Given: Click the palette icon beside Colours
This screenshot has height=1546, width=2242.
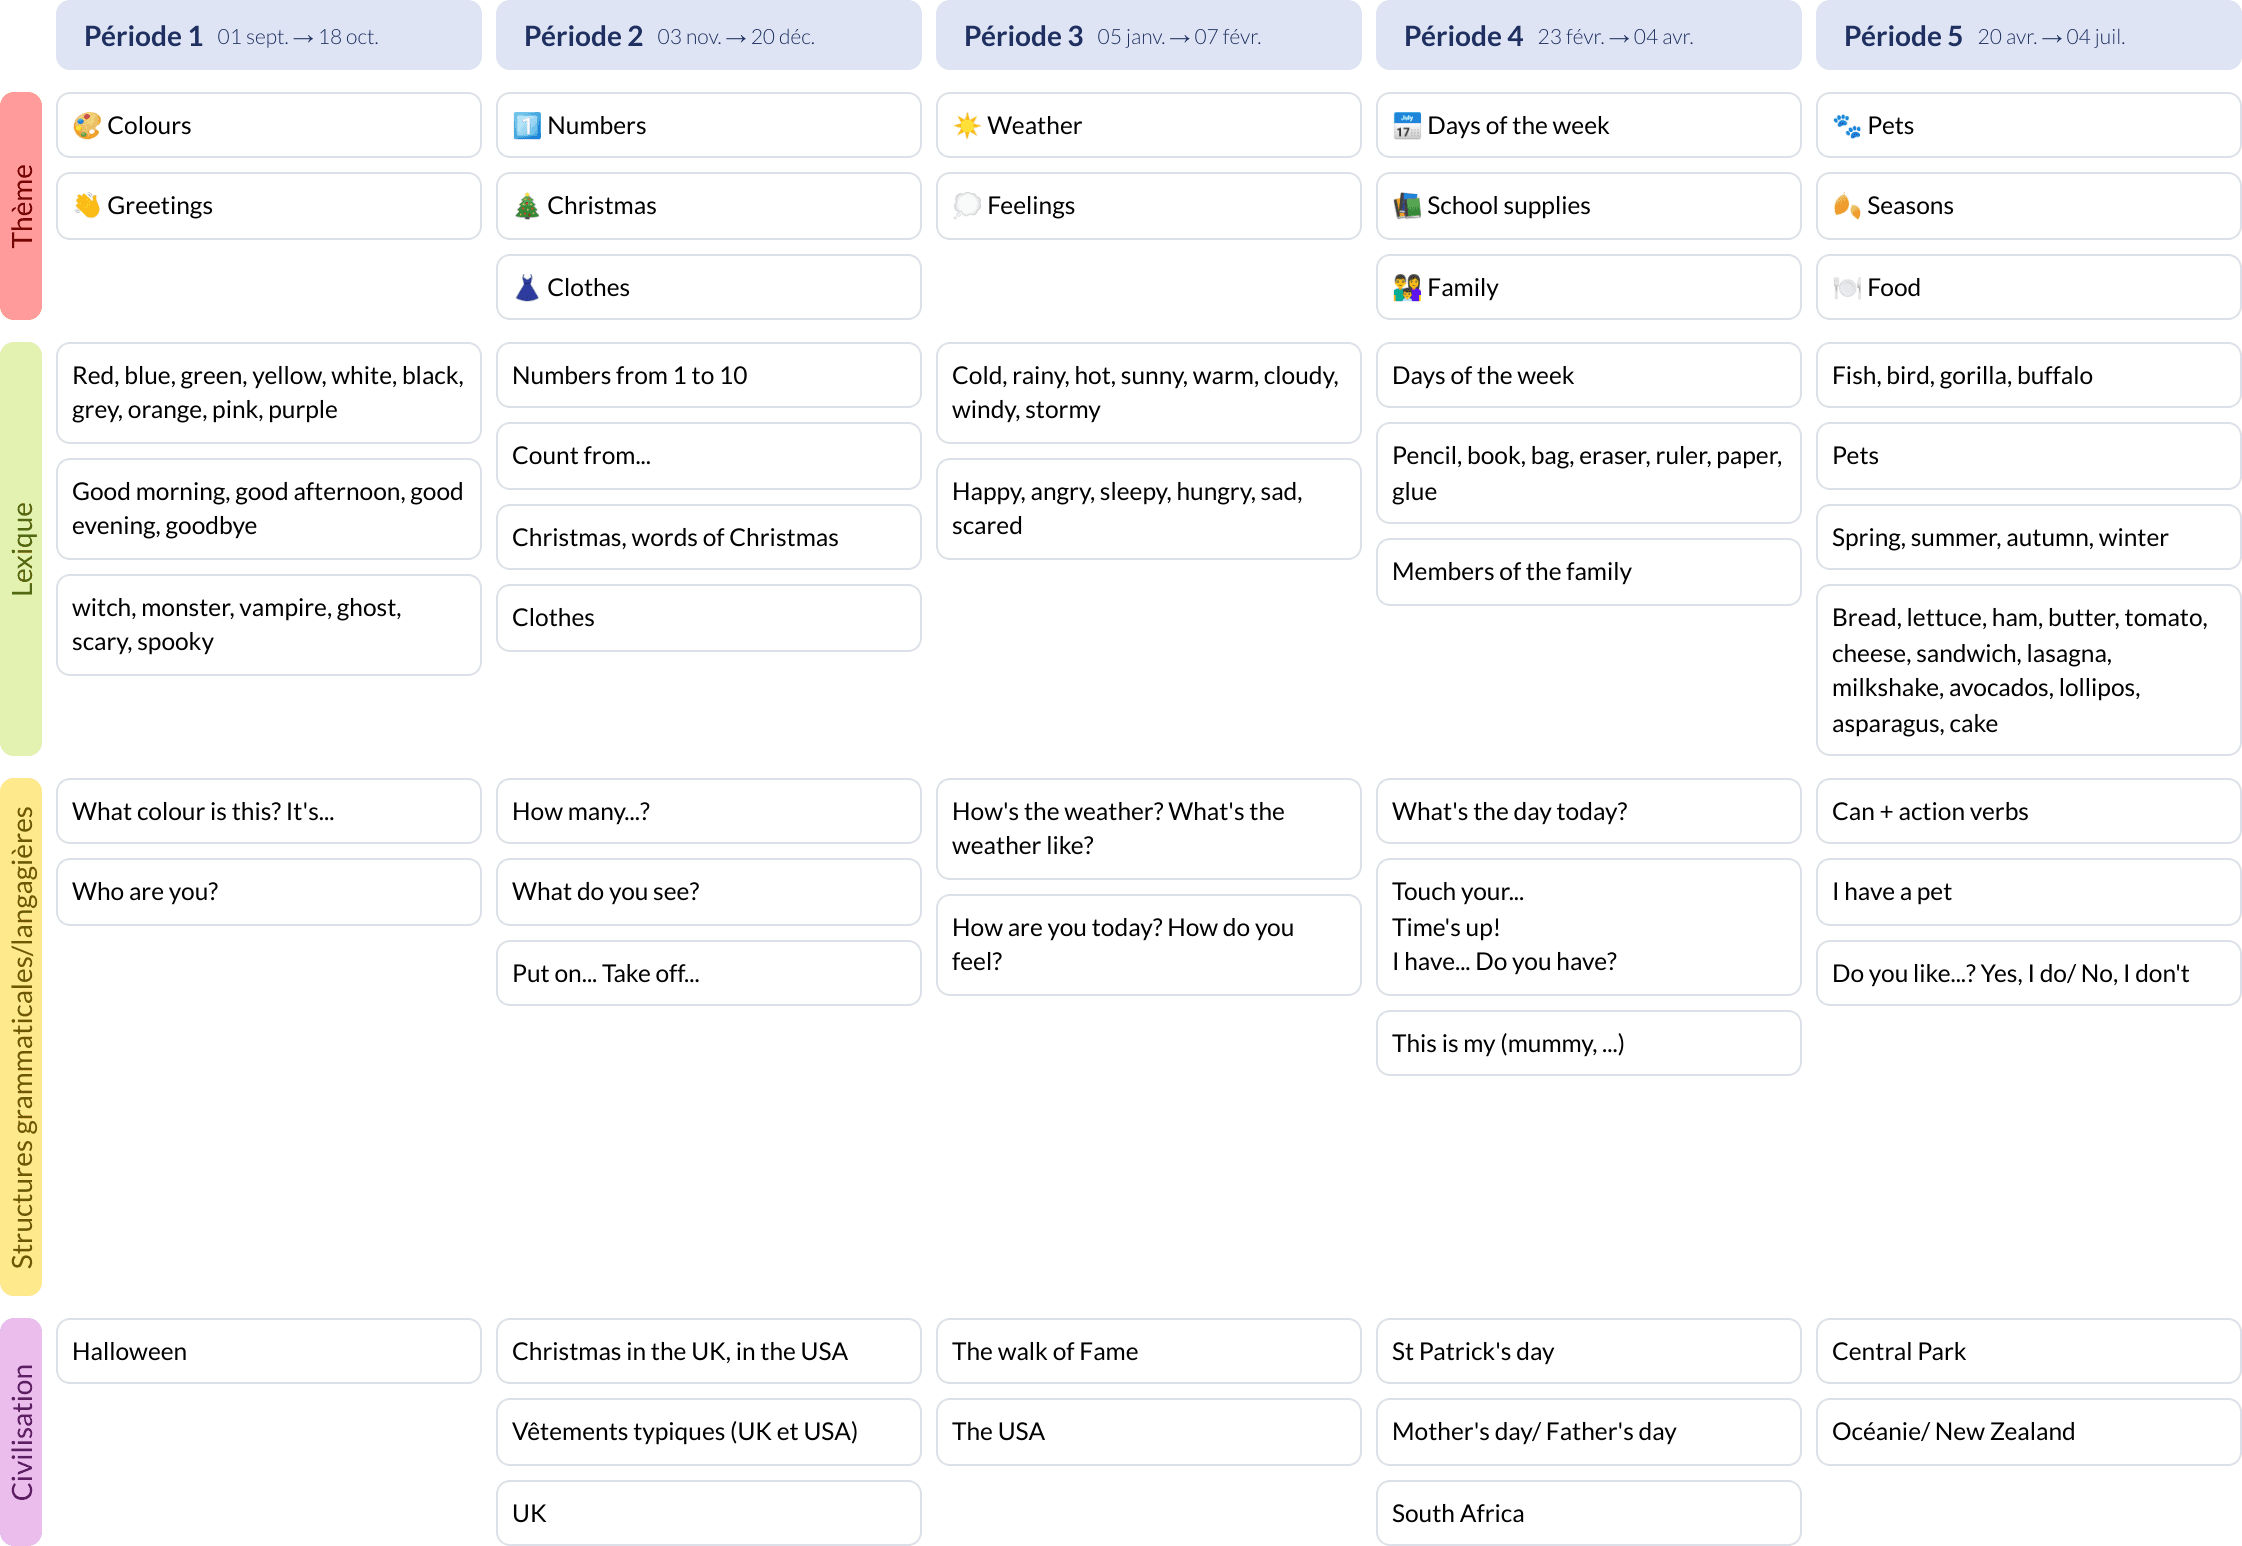Looking at the screenshot, I should [x=87, y=126].
